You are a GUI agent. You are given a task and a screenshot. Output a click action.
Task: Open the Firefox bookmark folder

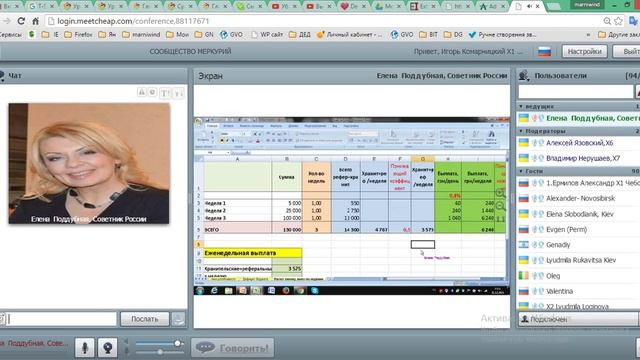coord(78,35)
